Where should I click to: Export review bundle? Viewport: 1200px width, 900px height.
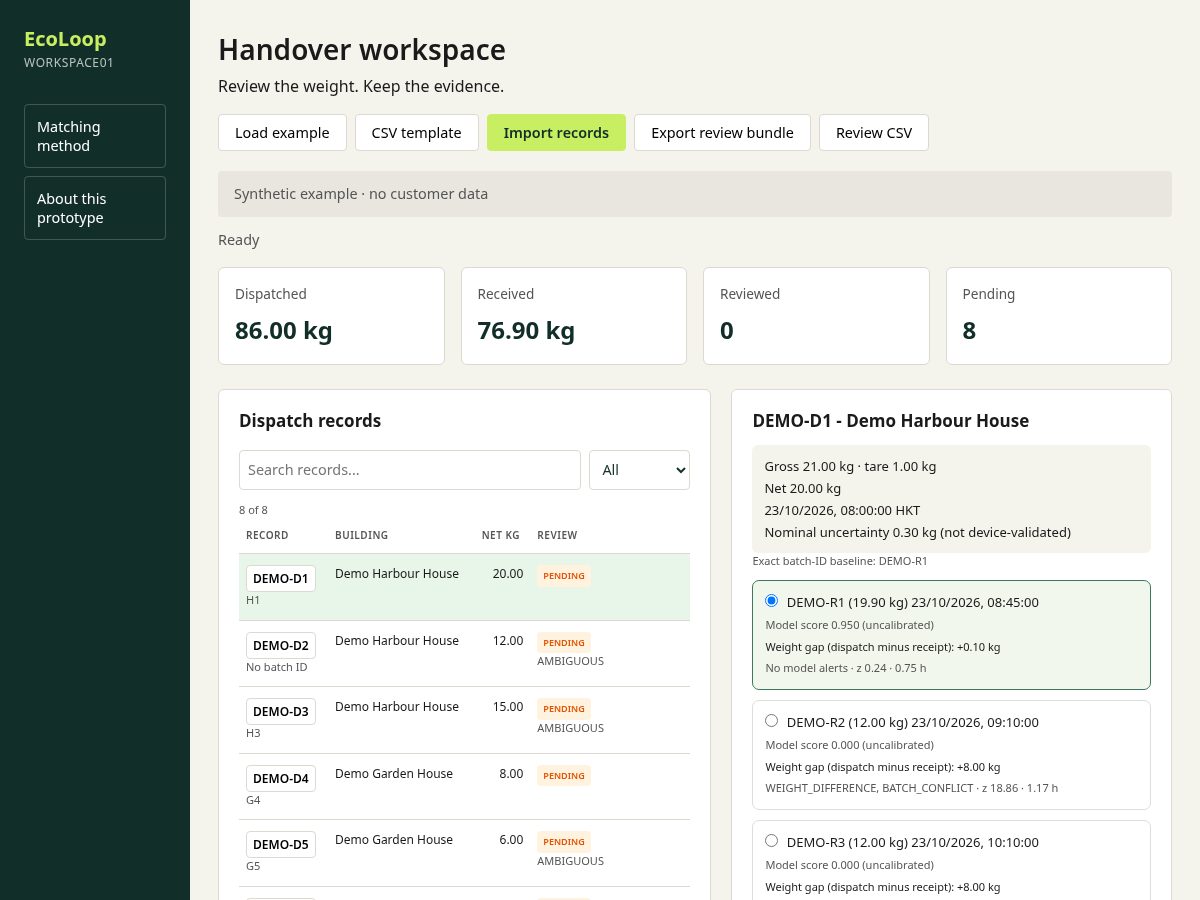click(722, 133)
